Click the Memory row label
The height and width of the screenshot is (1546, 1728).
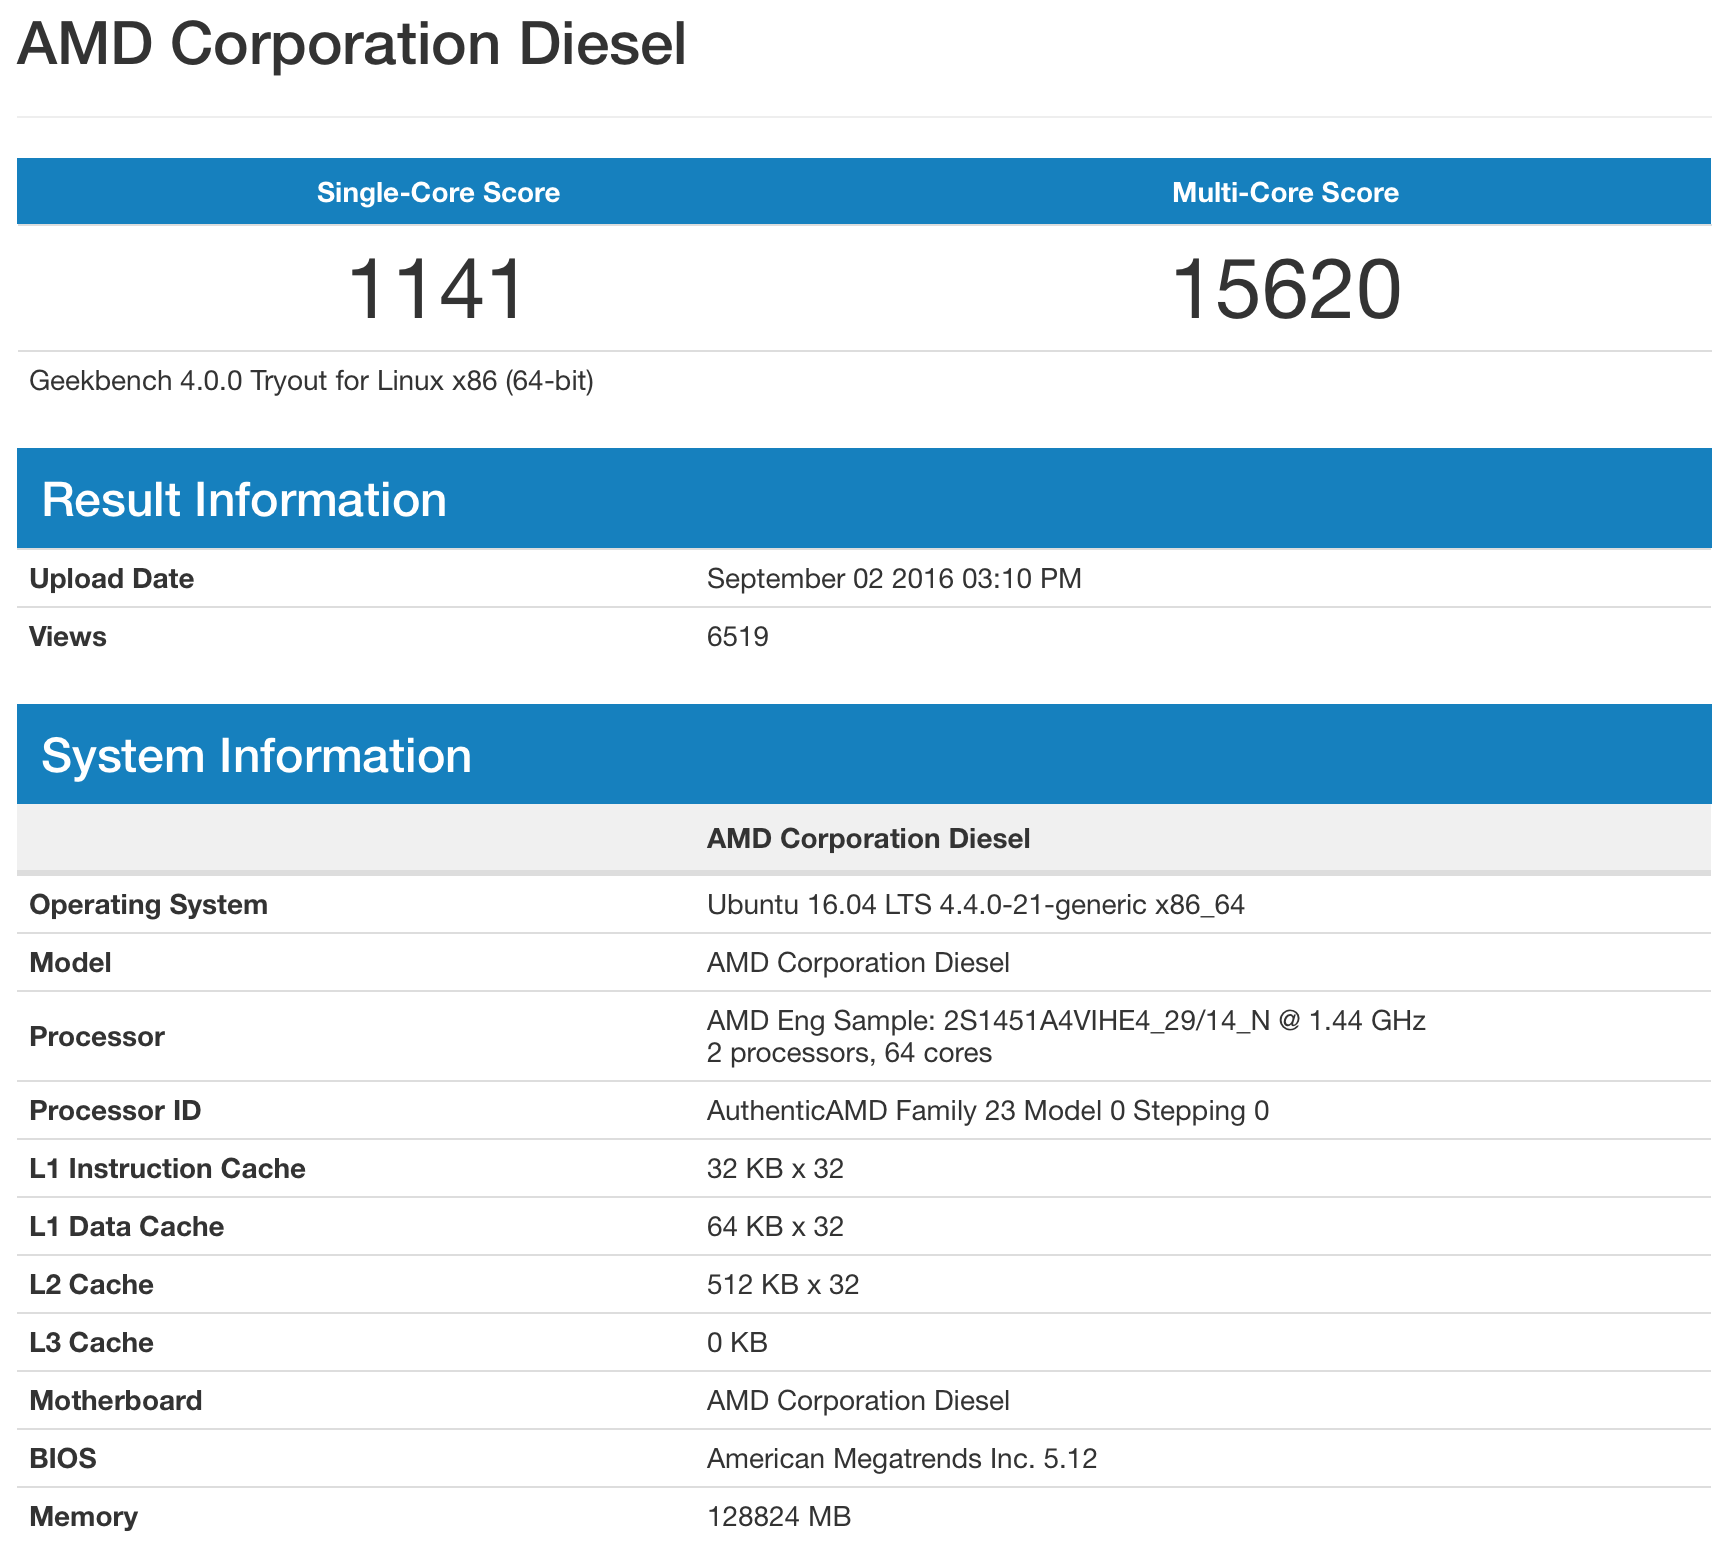(x=84, y=1517)
